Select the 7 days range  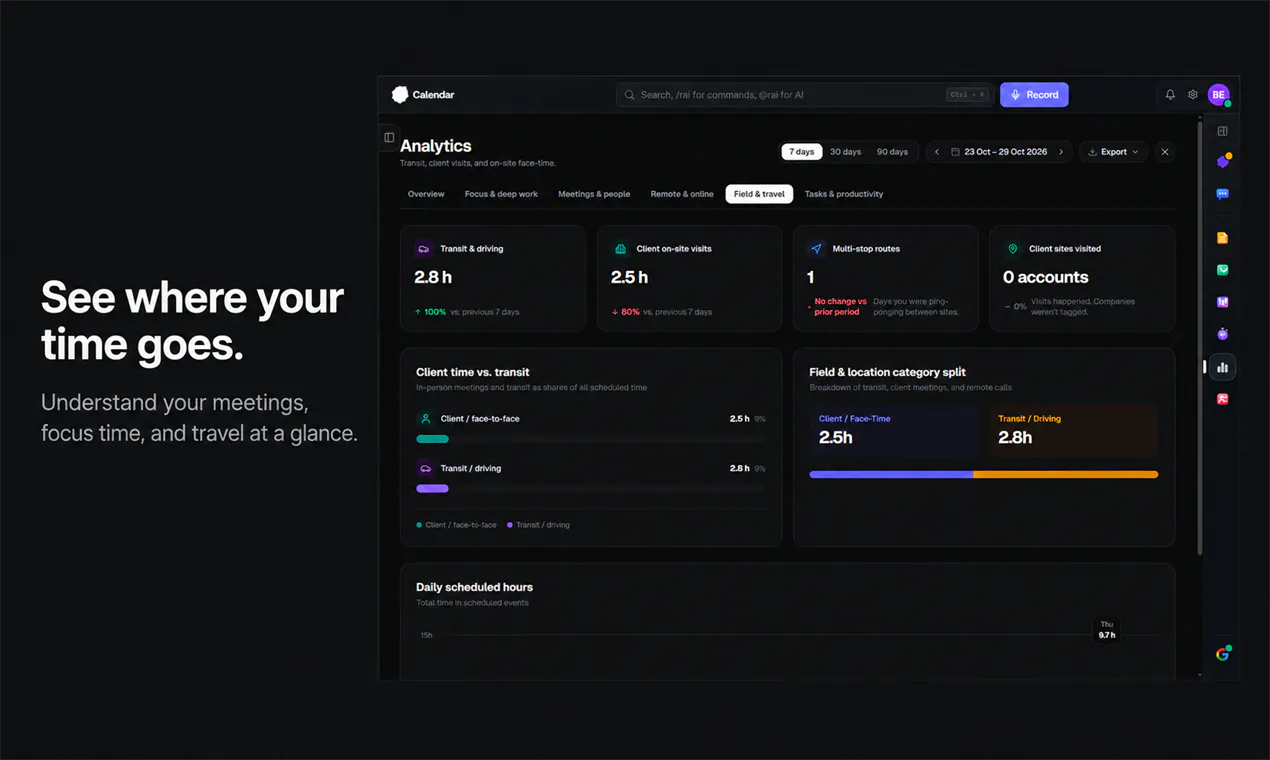[802, 152]
